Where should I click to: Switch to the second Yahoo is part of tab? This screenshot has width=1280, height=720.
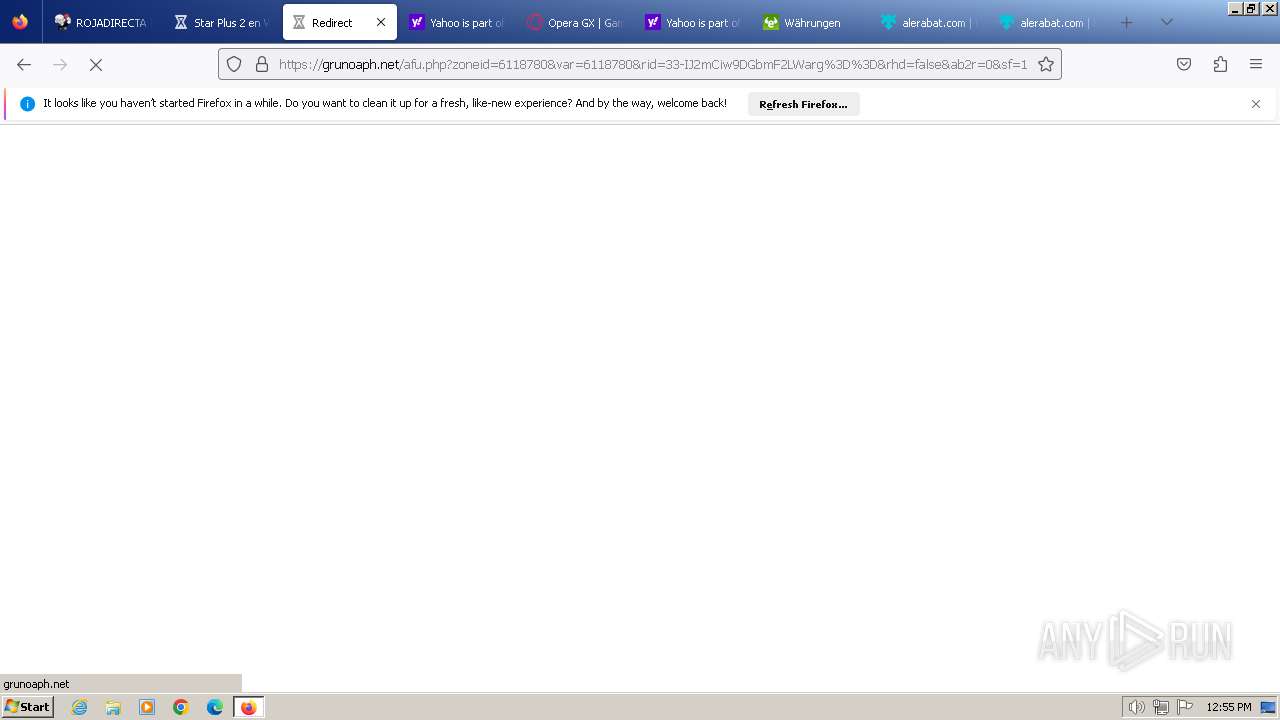(x=693, y=22)
